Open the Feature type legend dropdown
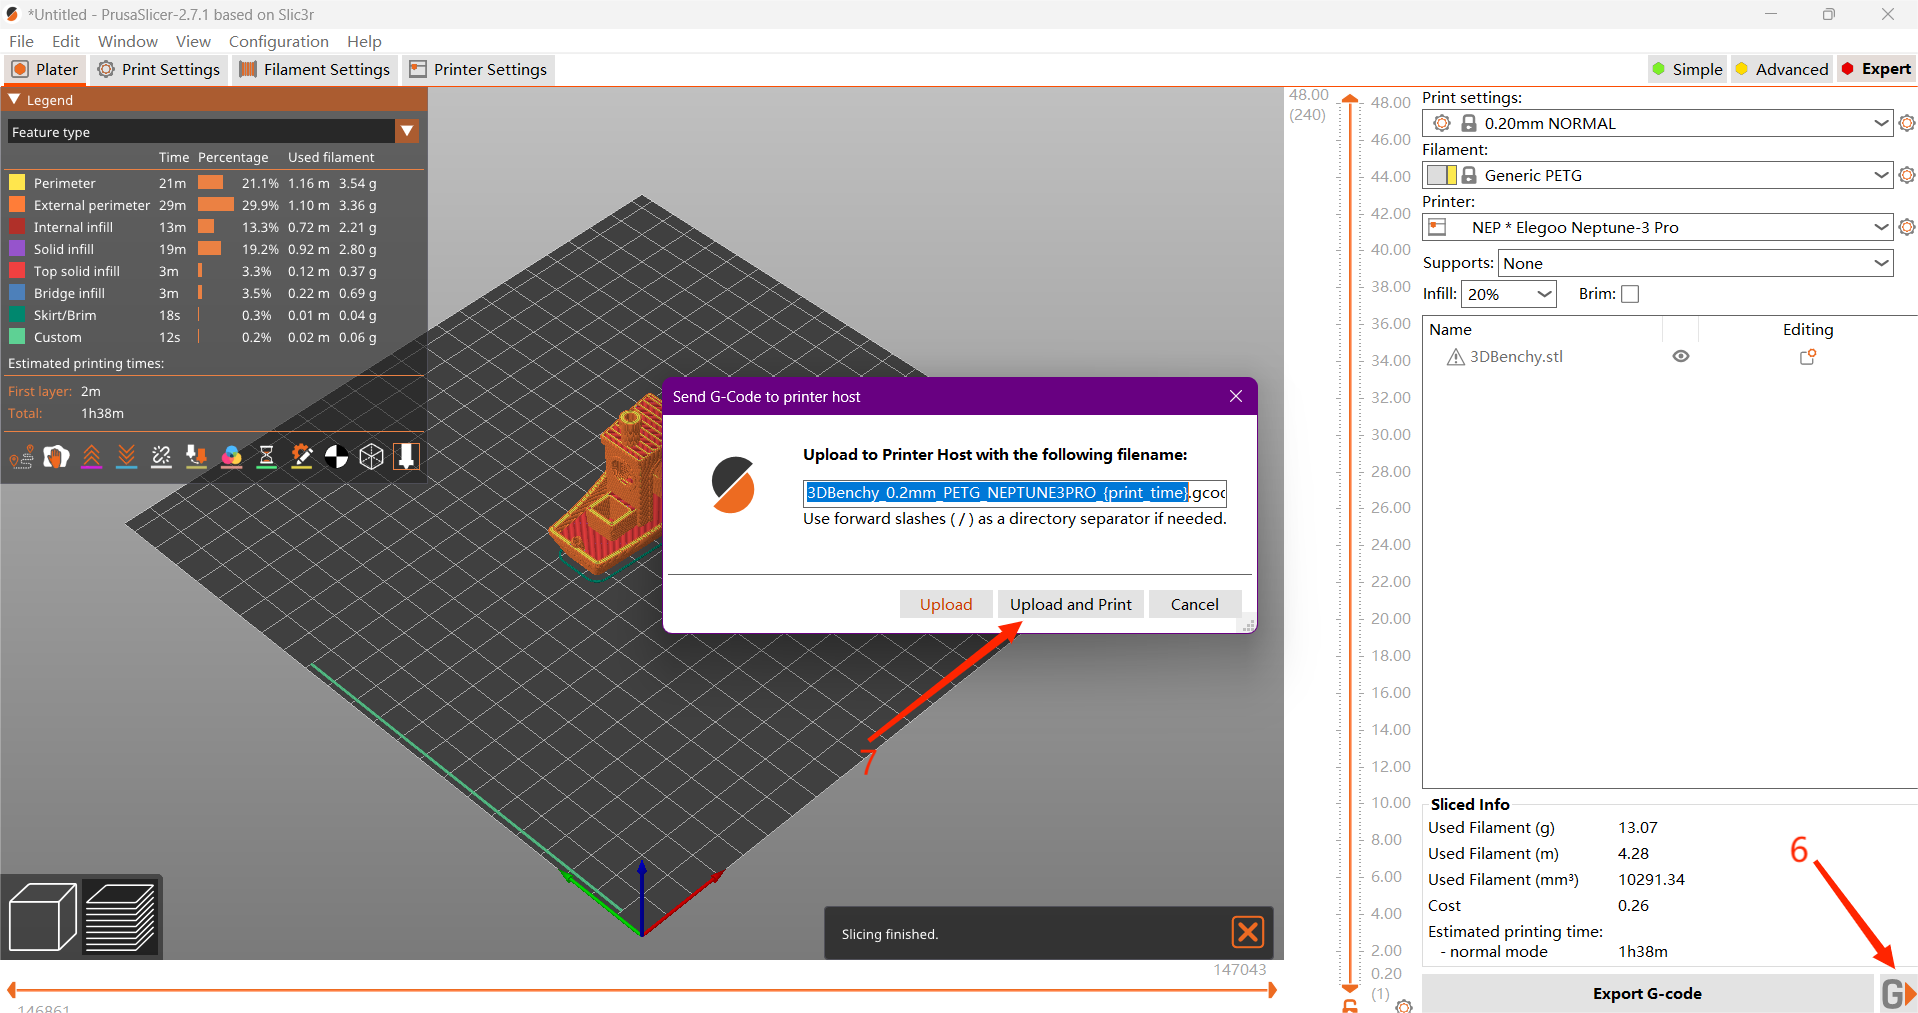 point(407,131)
